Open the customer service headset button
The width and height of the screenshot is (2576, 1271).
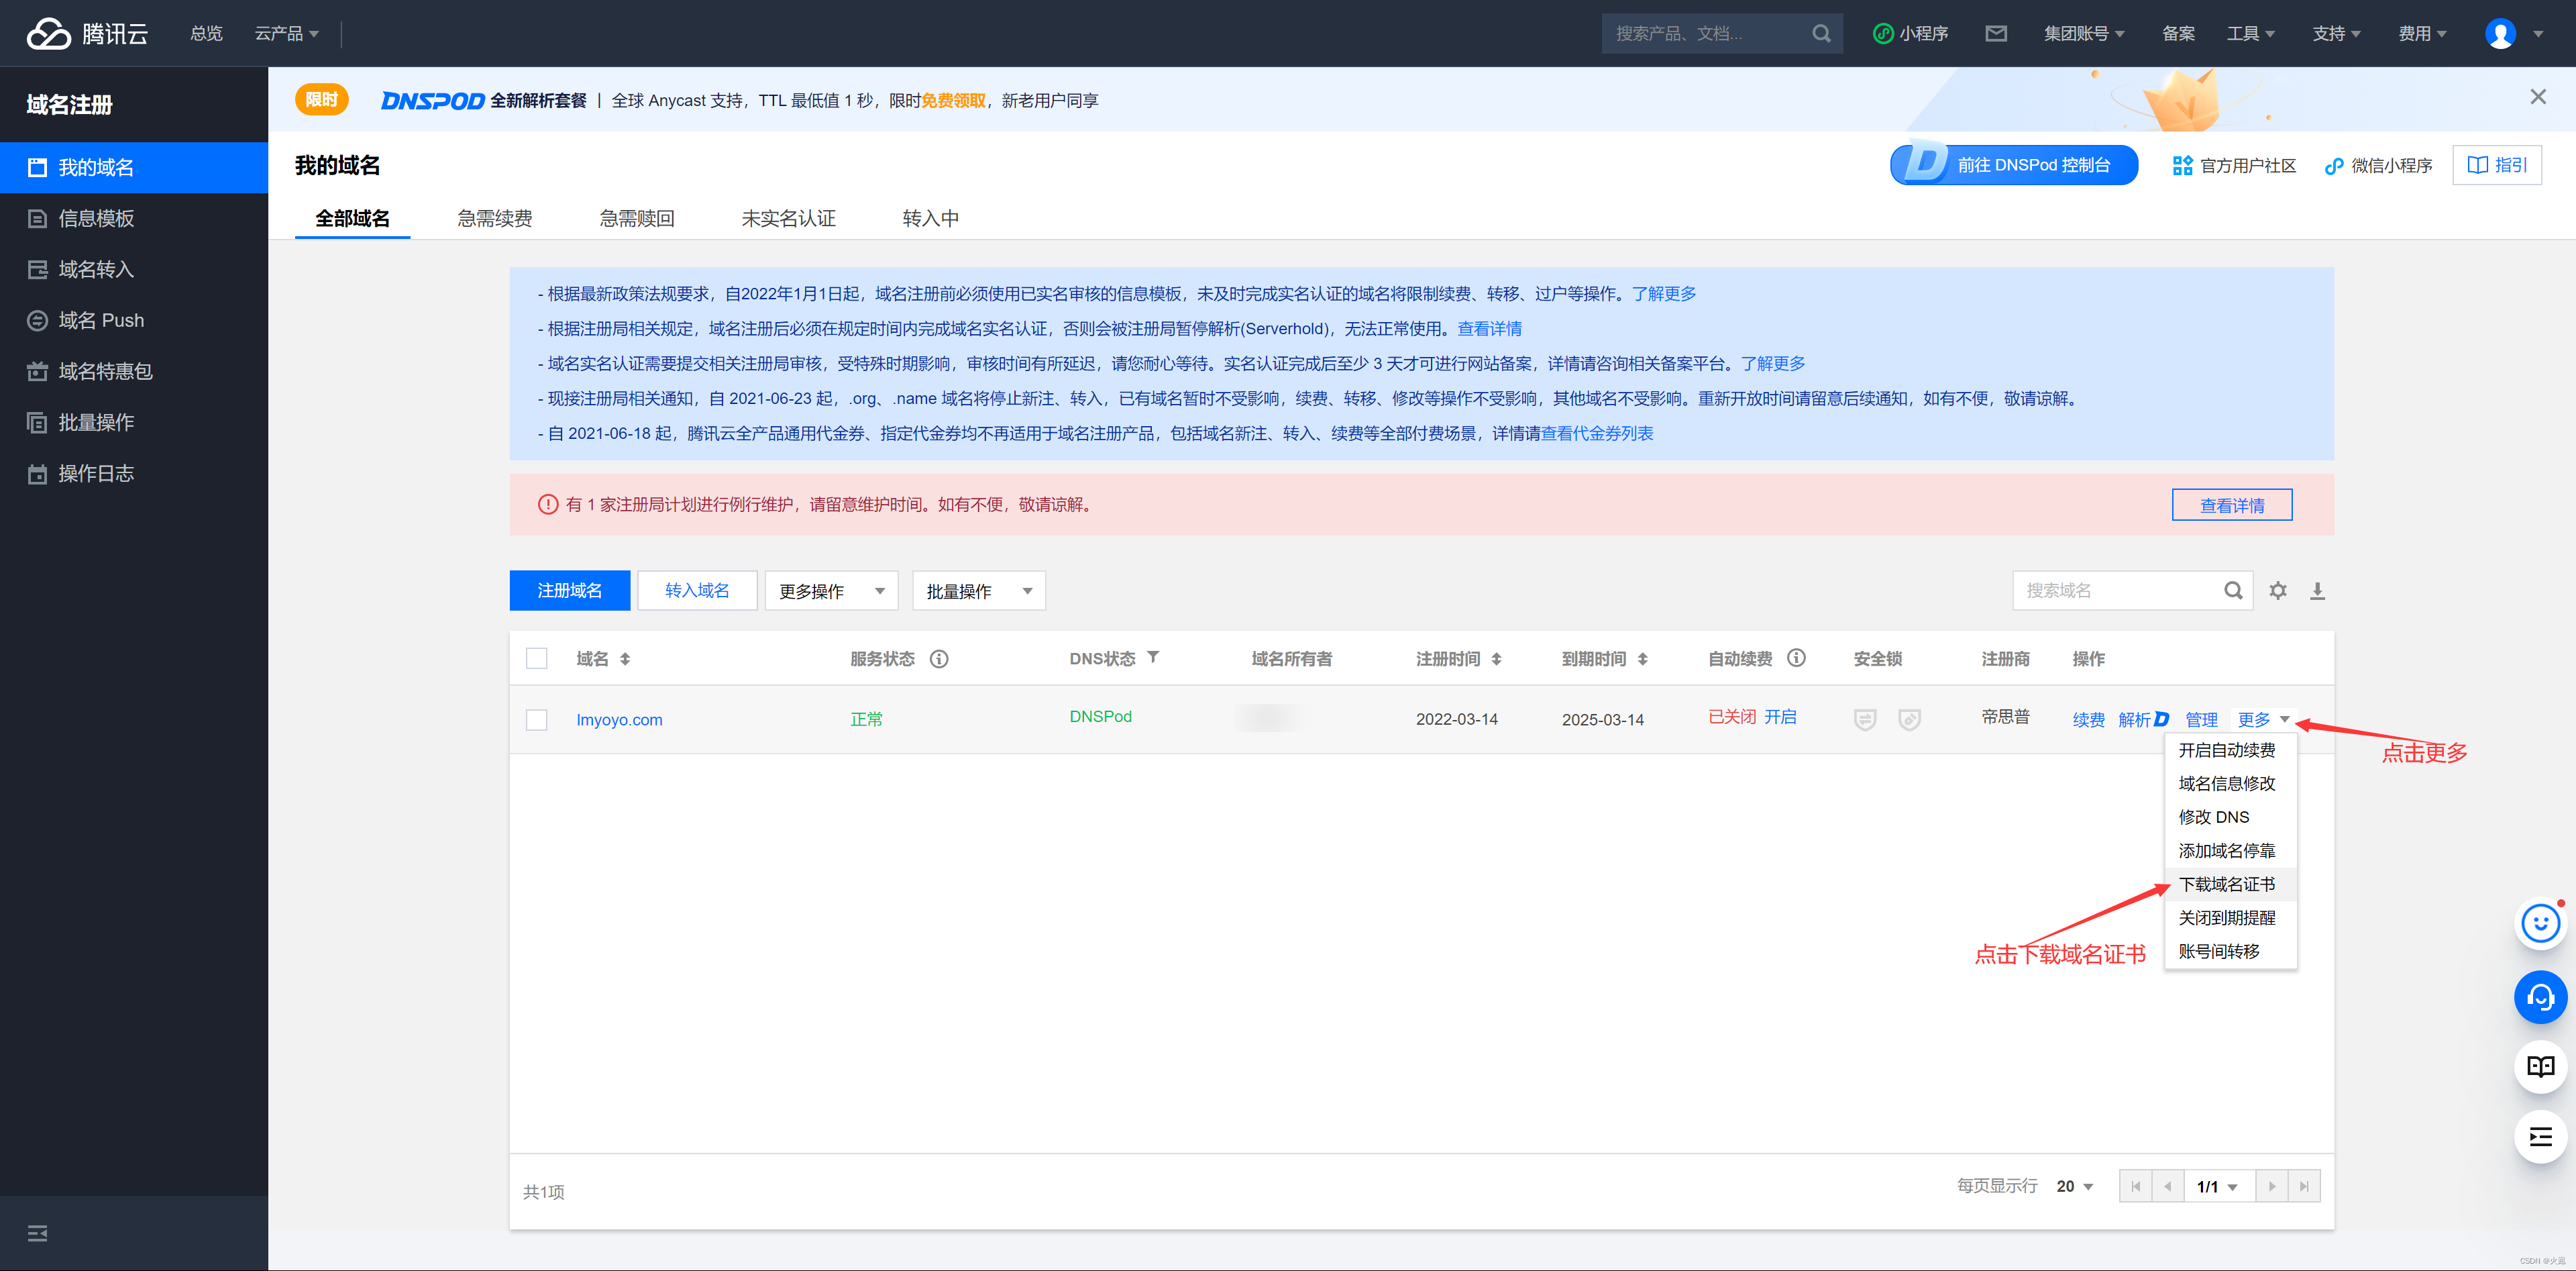2540,996
